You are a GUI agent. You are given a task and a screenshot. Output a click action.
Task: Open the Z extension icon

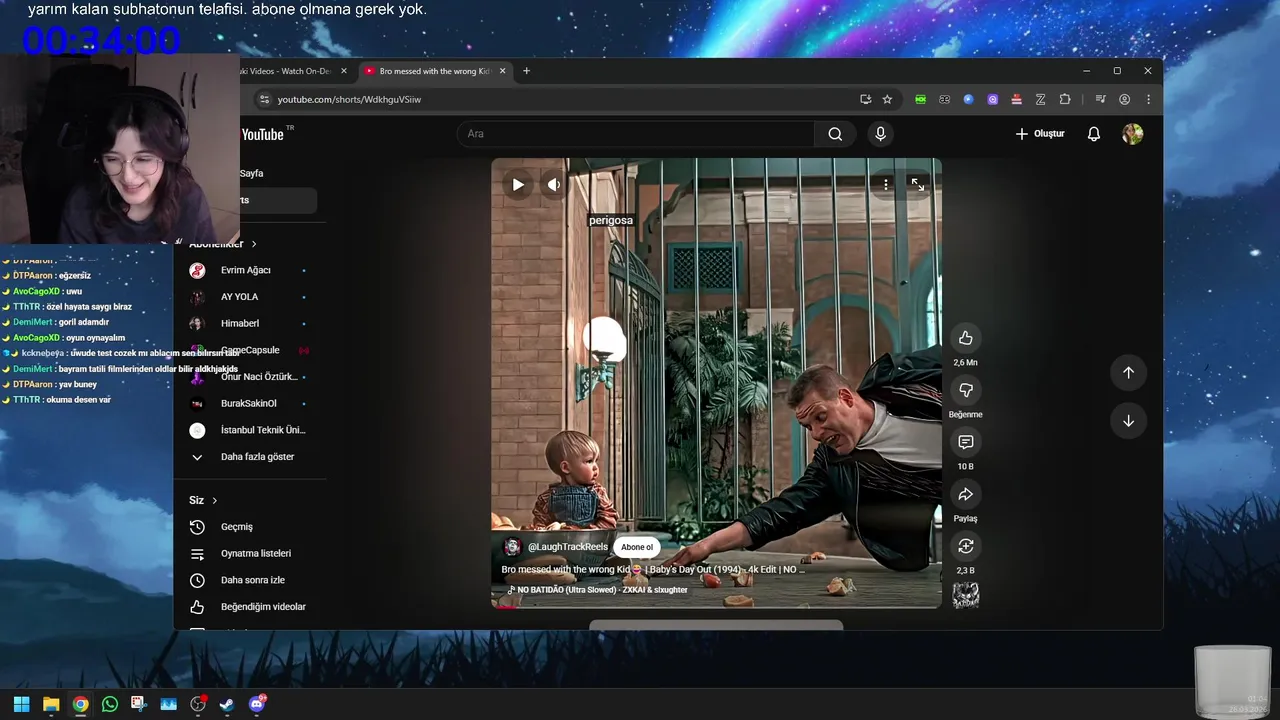point(1040,99)
